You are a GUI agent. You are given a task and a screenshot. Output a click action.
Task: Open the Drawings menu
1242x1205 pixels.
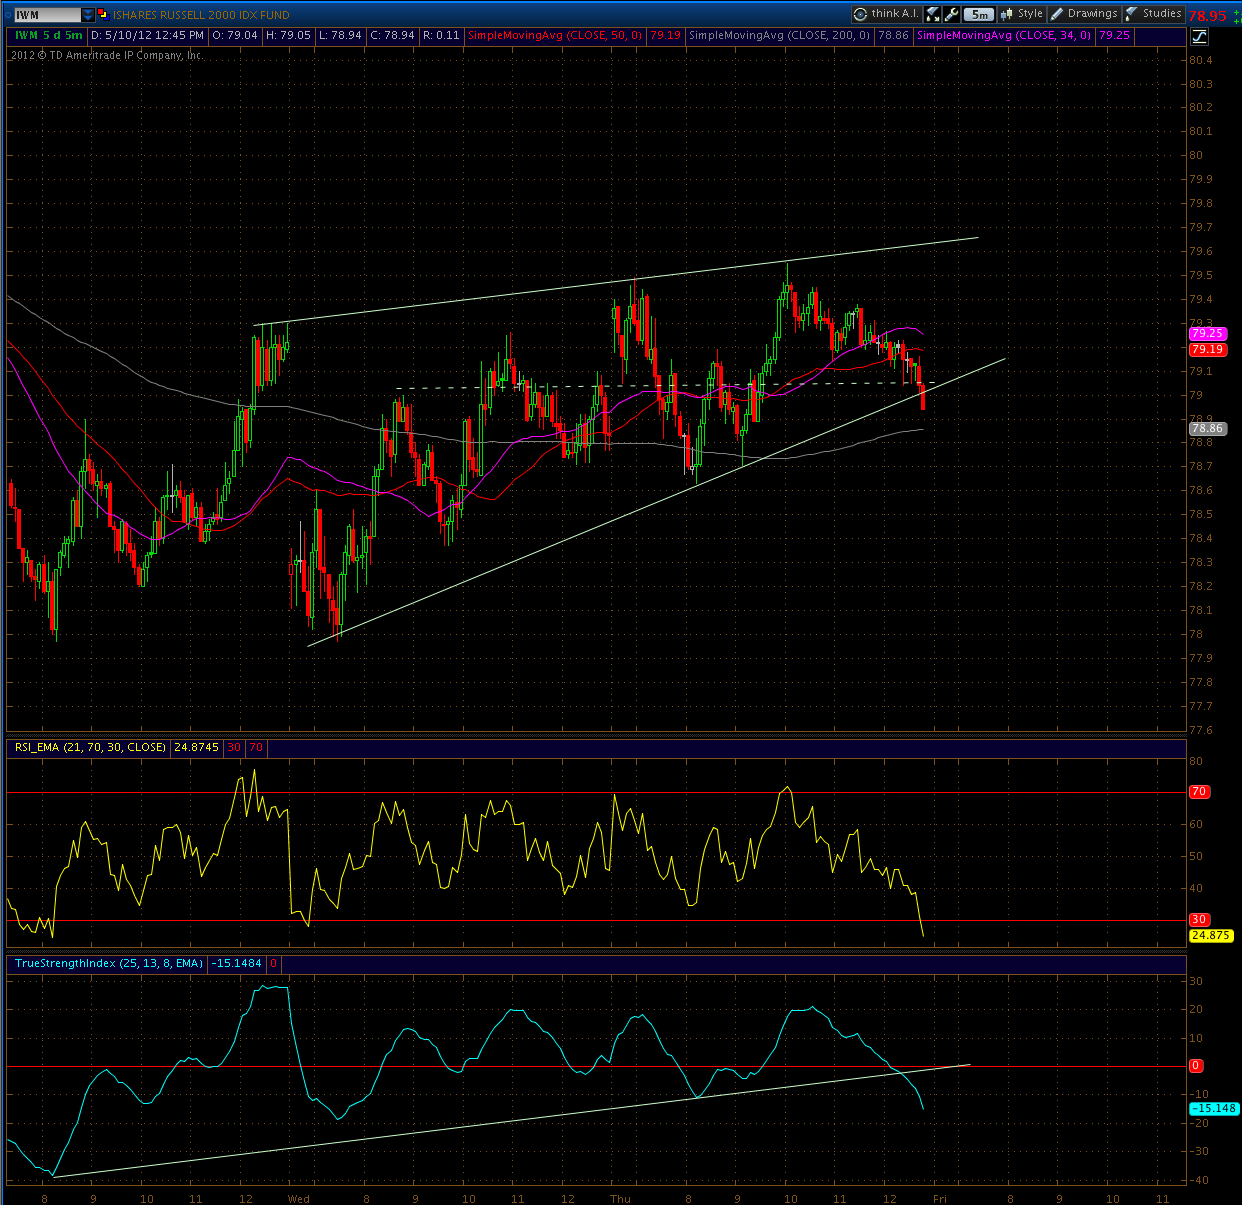coord(1084,14)
